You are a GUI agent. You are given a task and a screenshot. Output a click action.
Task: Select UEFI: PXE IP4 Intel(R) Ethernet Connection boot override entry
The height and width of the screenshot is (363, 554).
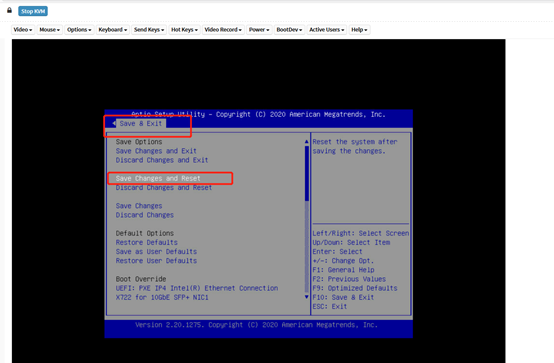tap(197, 293)
